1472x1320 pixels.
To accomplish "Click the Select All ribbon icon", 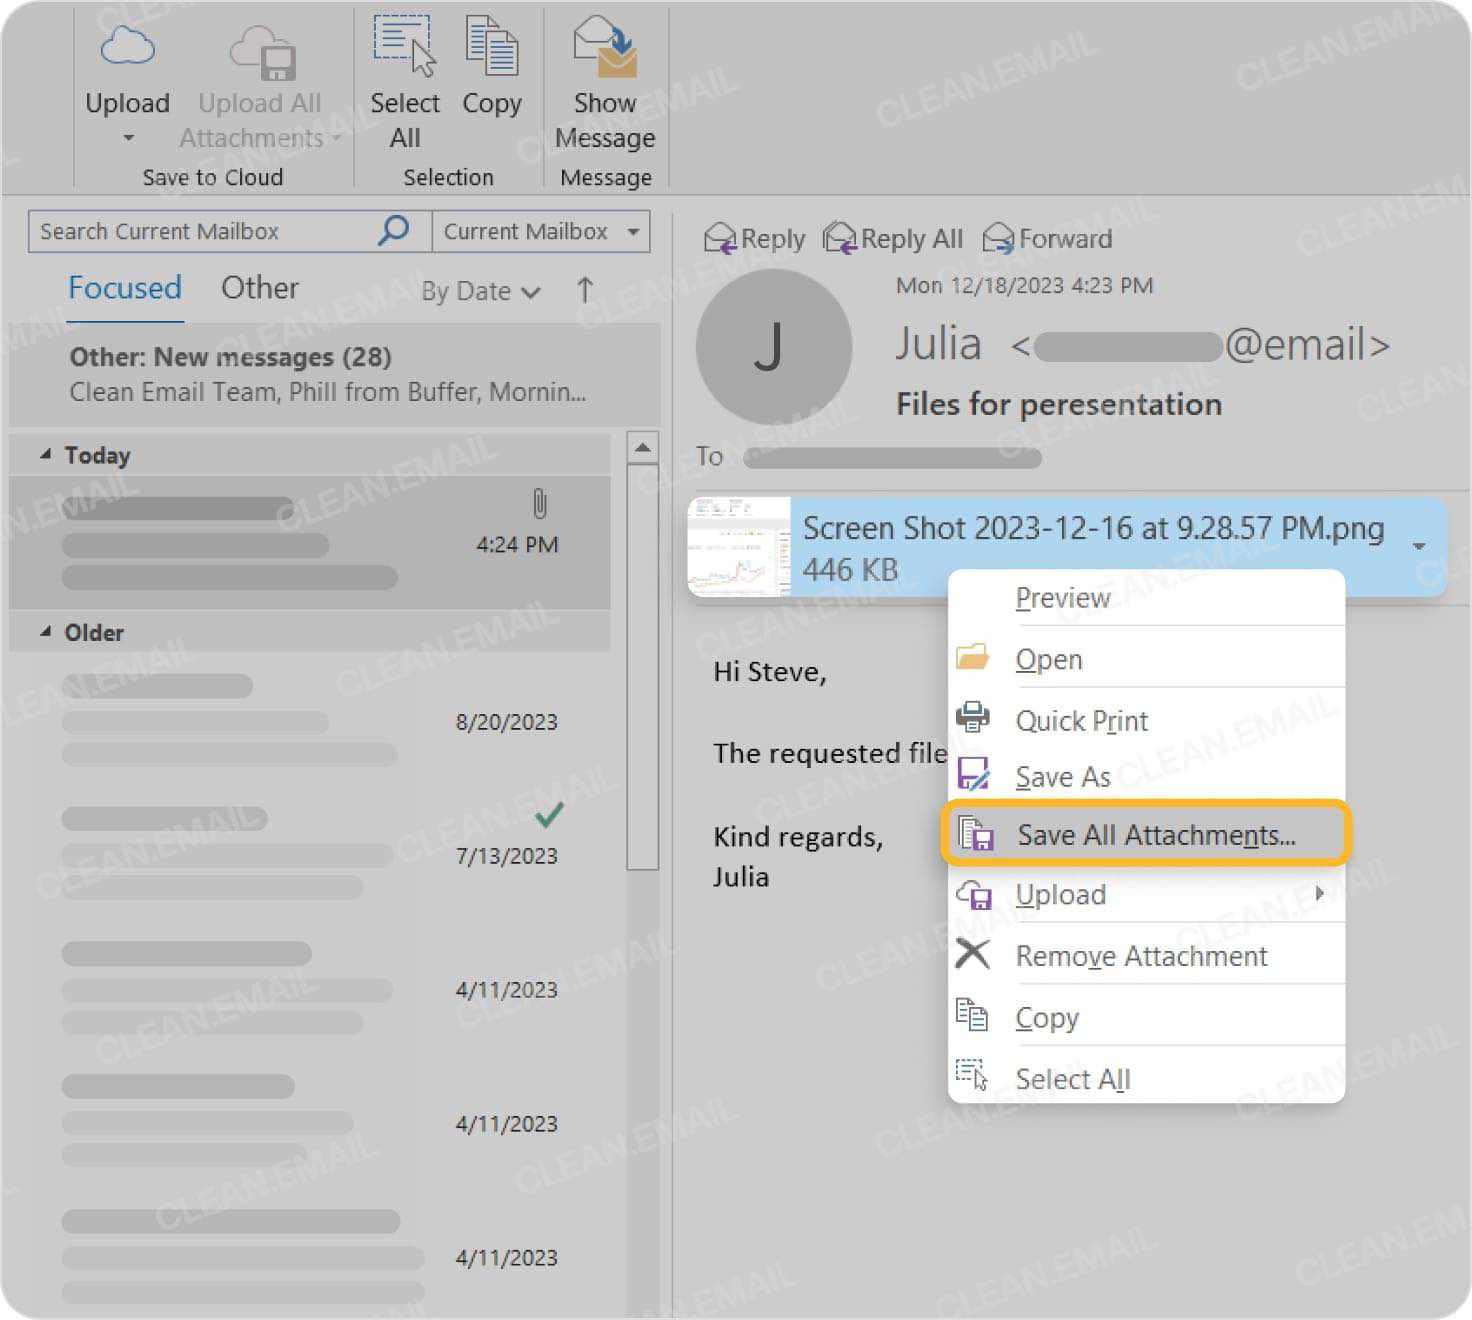I will click(404, 47).
